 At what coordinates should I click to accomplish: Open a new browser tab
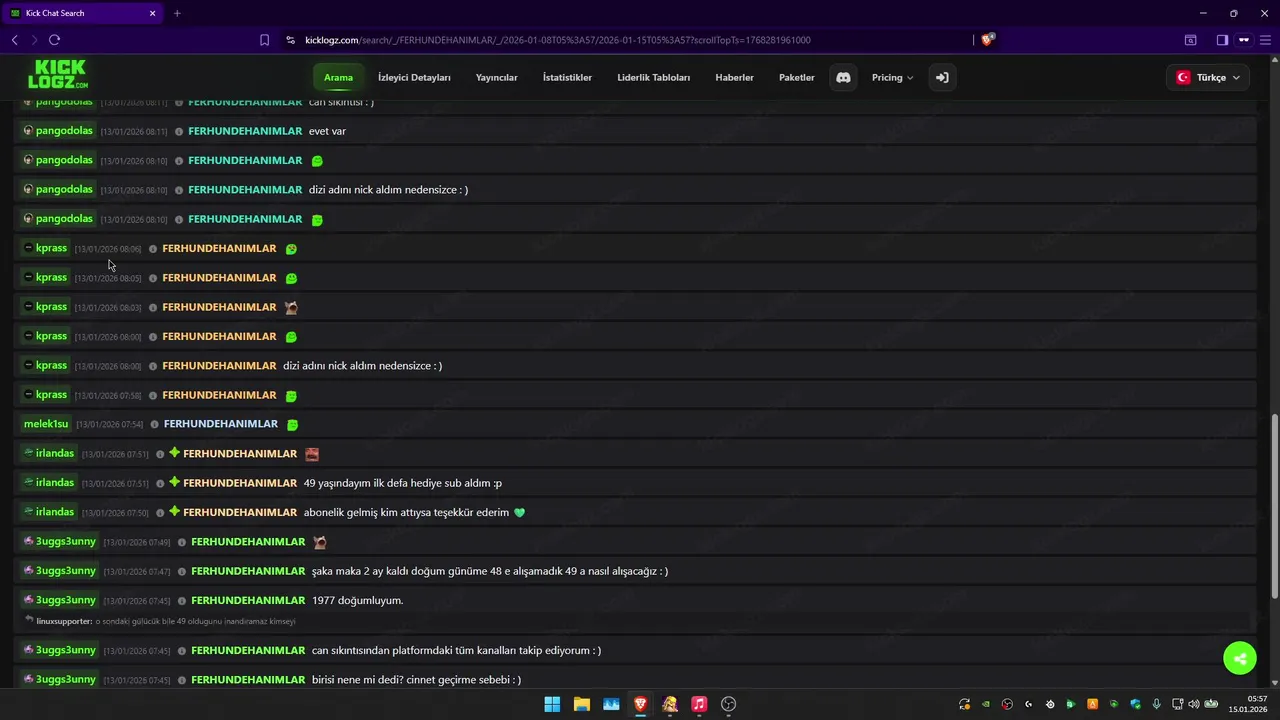point(177,13)
